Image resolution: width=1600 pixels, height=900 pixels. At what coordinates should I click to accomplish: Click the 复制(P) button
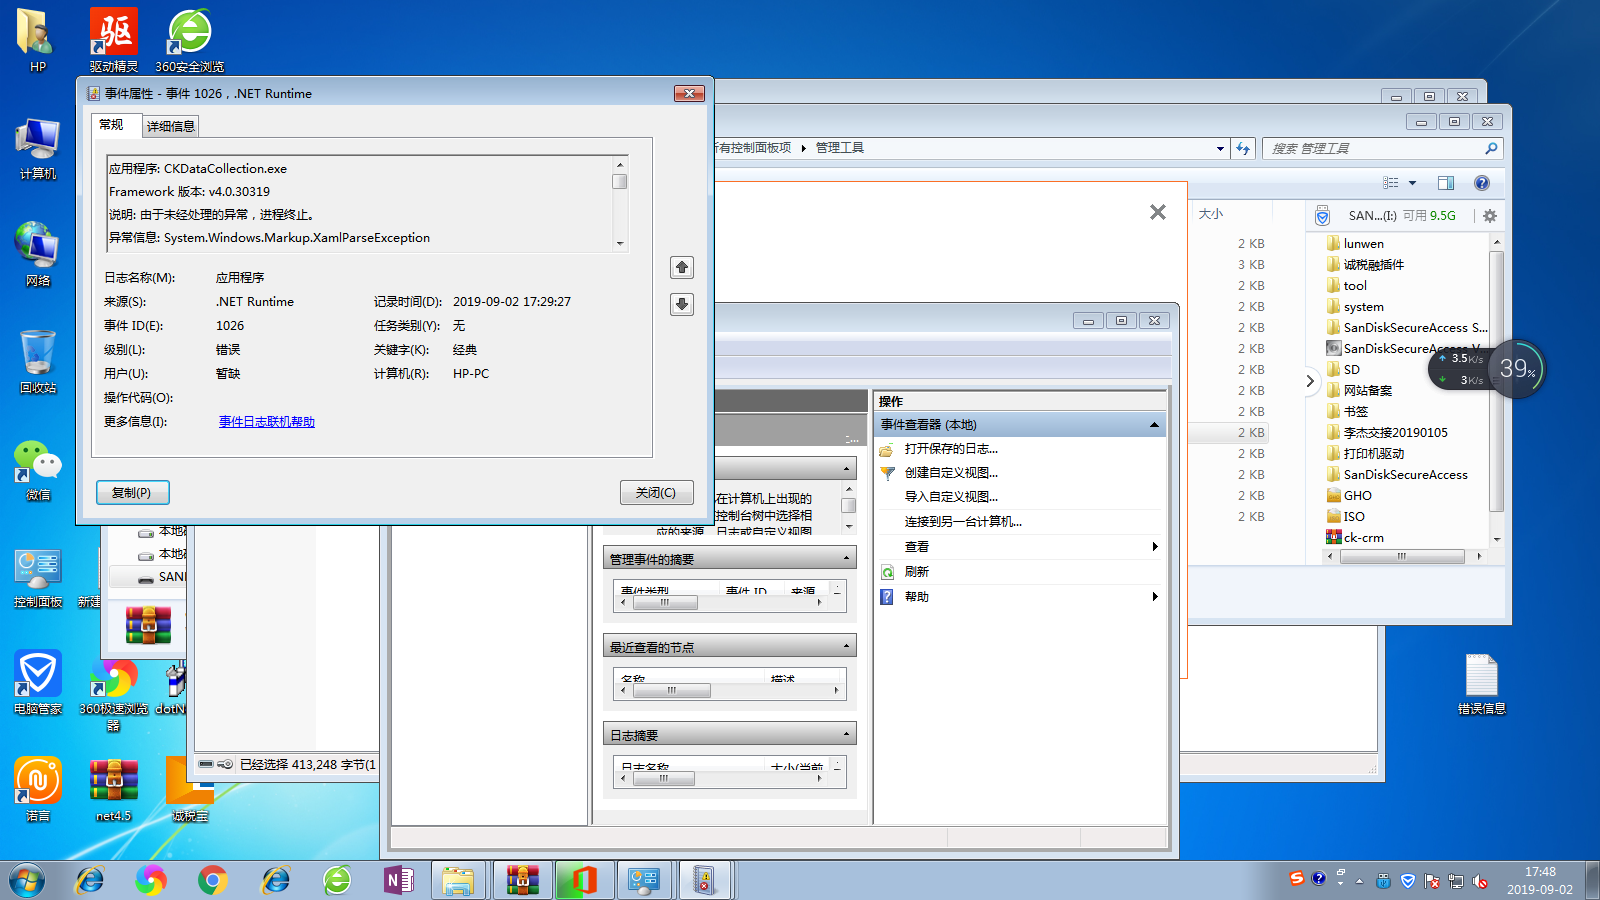[x=132, y=492]
